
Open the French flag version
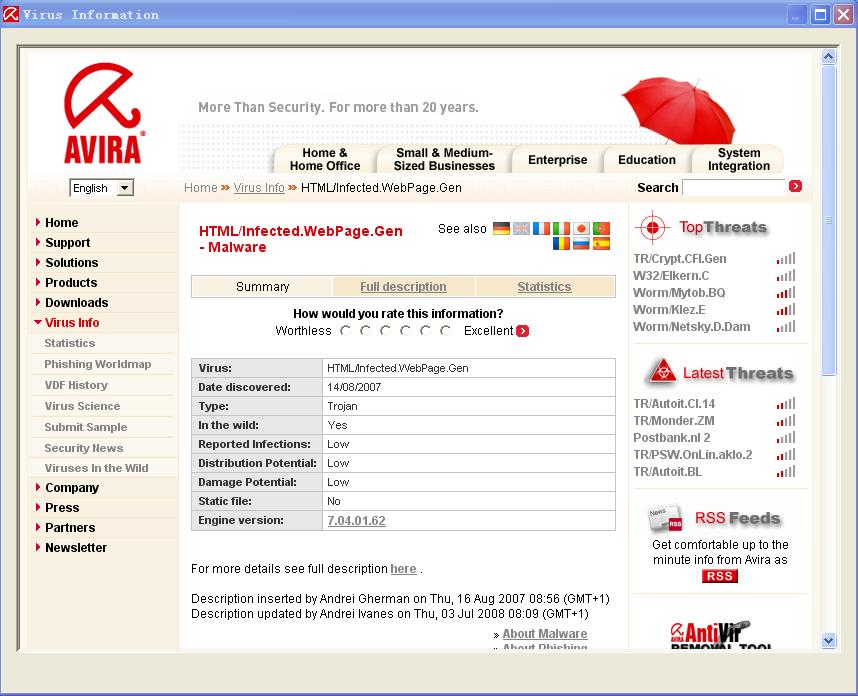[x=541, y=228]
